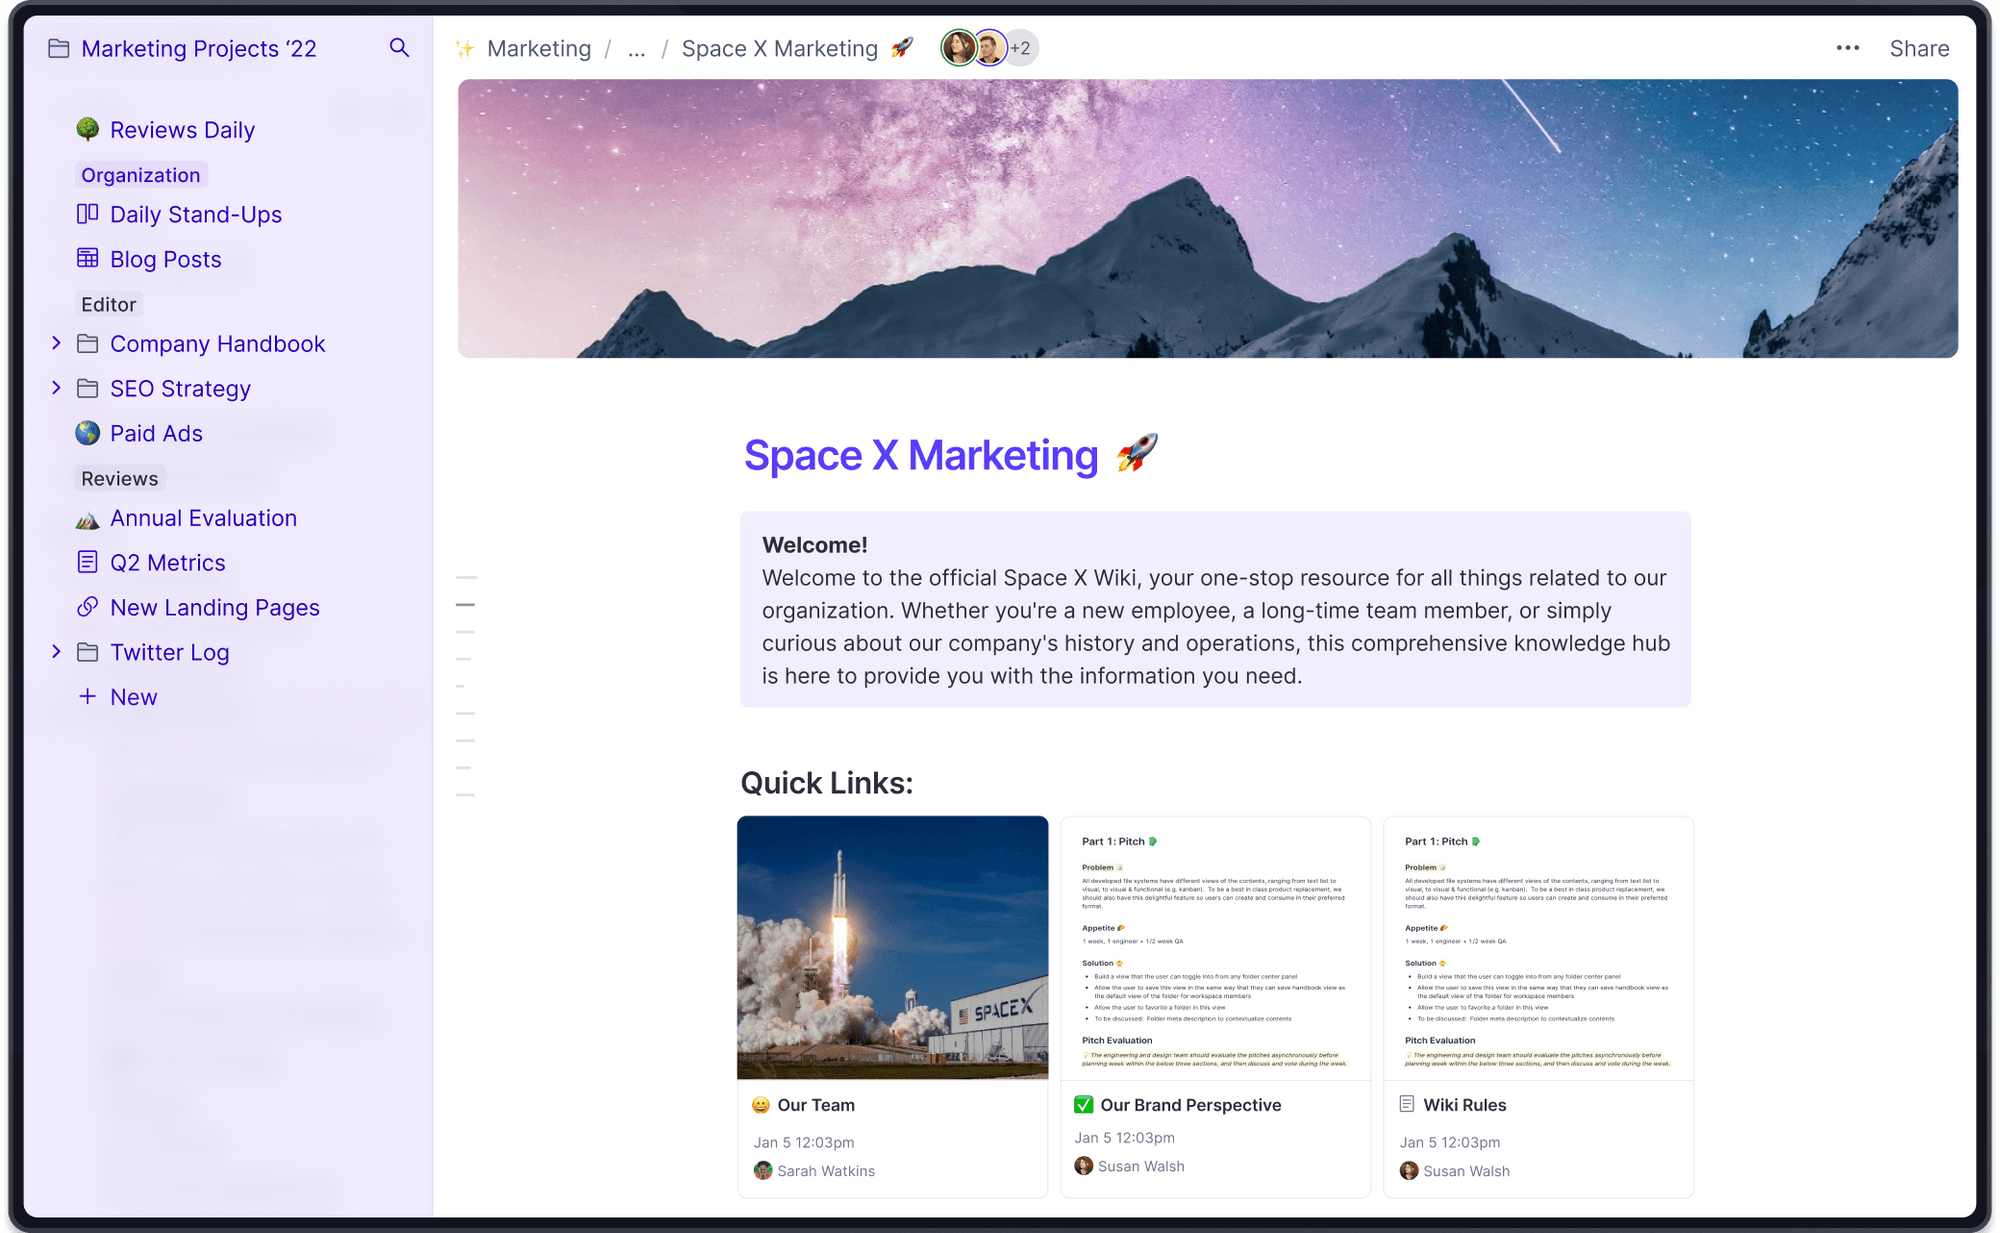Click the Share button
Screen dimensions: 2000x1233
[1918, 47]
